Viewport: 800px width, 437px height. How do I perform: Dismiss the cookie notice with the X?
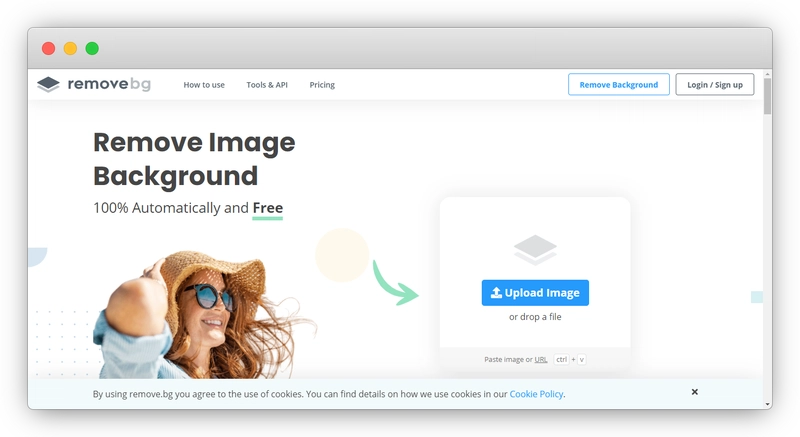coord(694,392)
